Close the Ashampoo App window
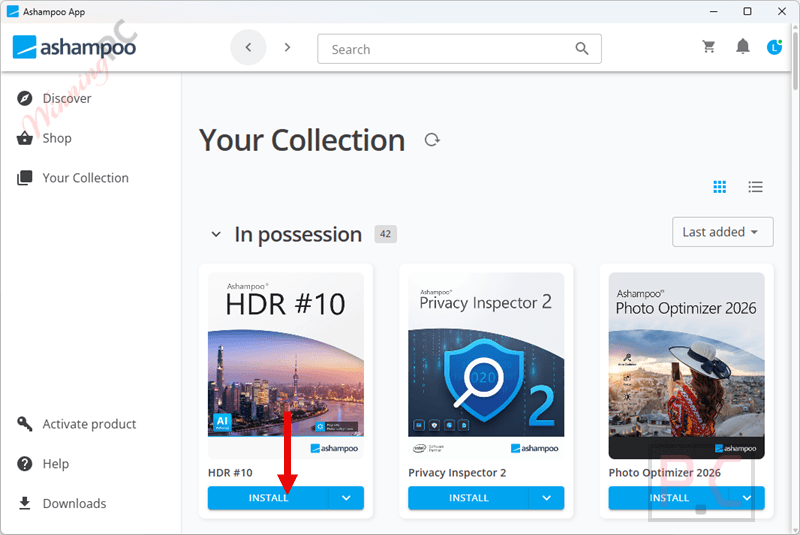Viewport: 800px width, 535px height. 782,11
